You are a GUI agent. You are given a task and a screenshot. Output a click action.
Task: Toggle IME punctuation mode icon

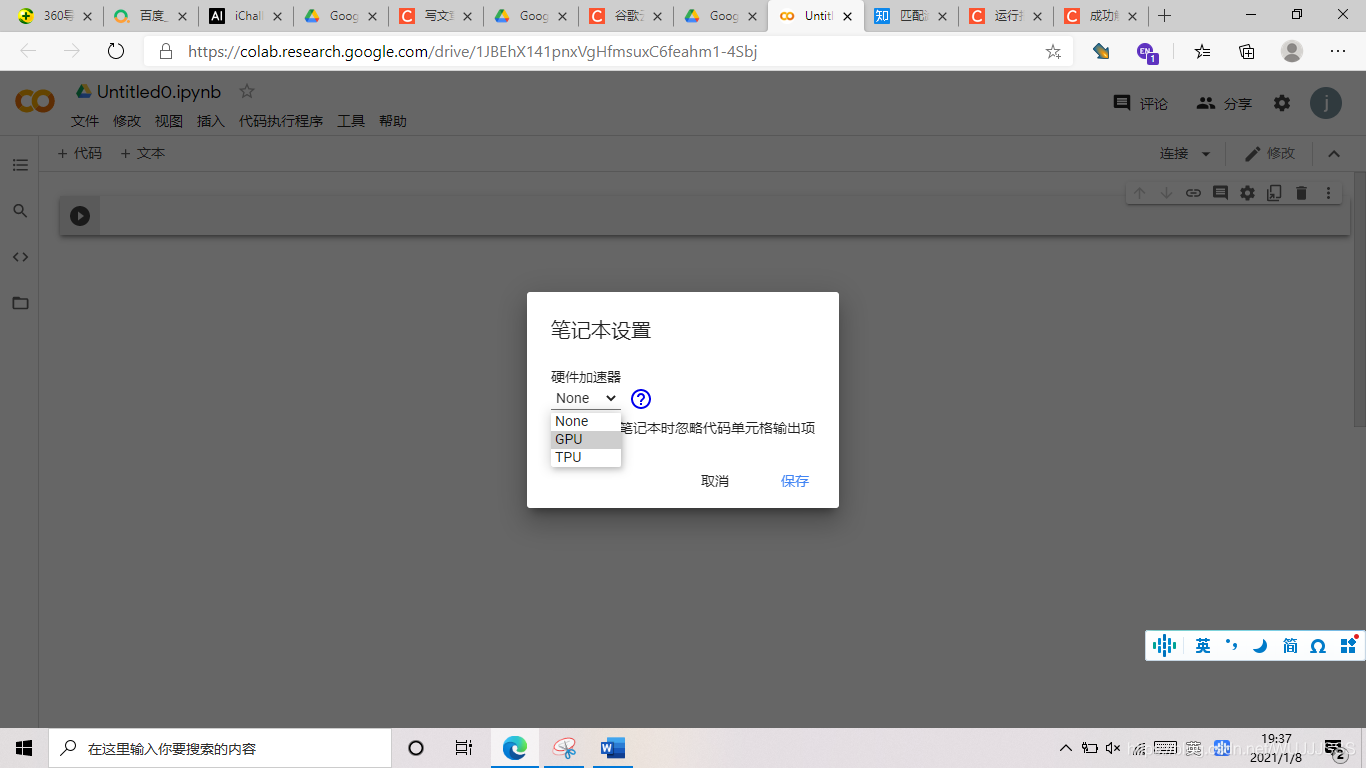pyautogui.click(x=1232, y=646)
